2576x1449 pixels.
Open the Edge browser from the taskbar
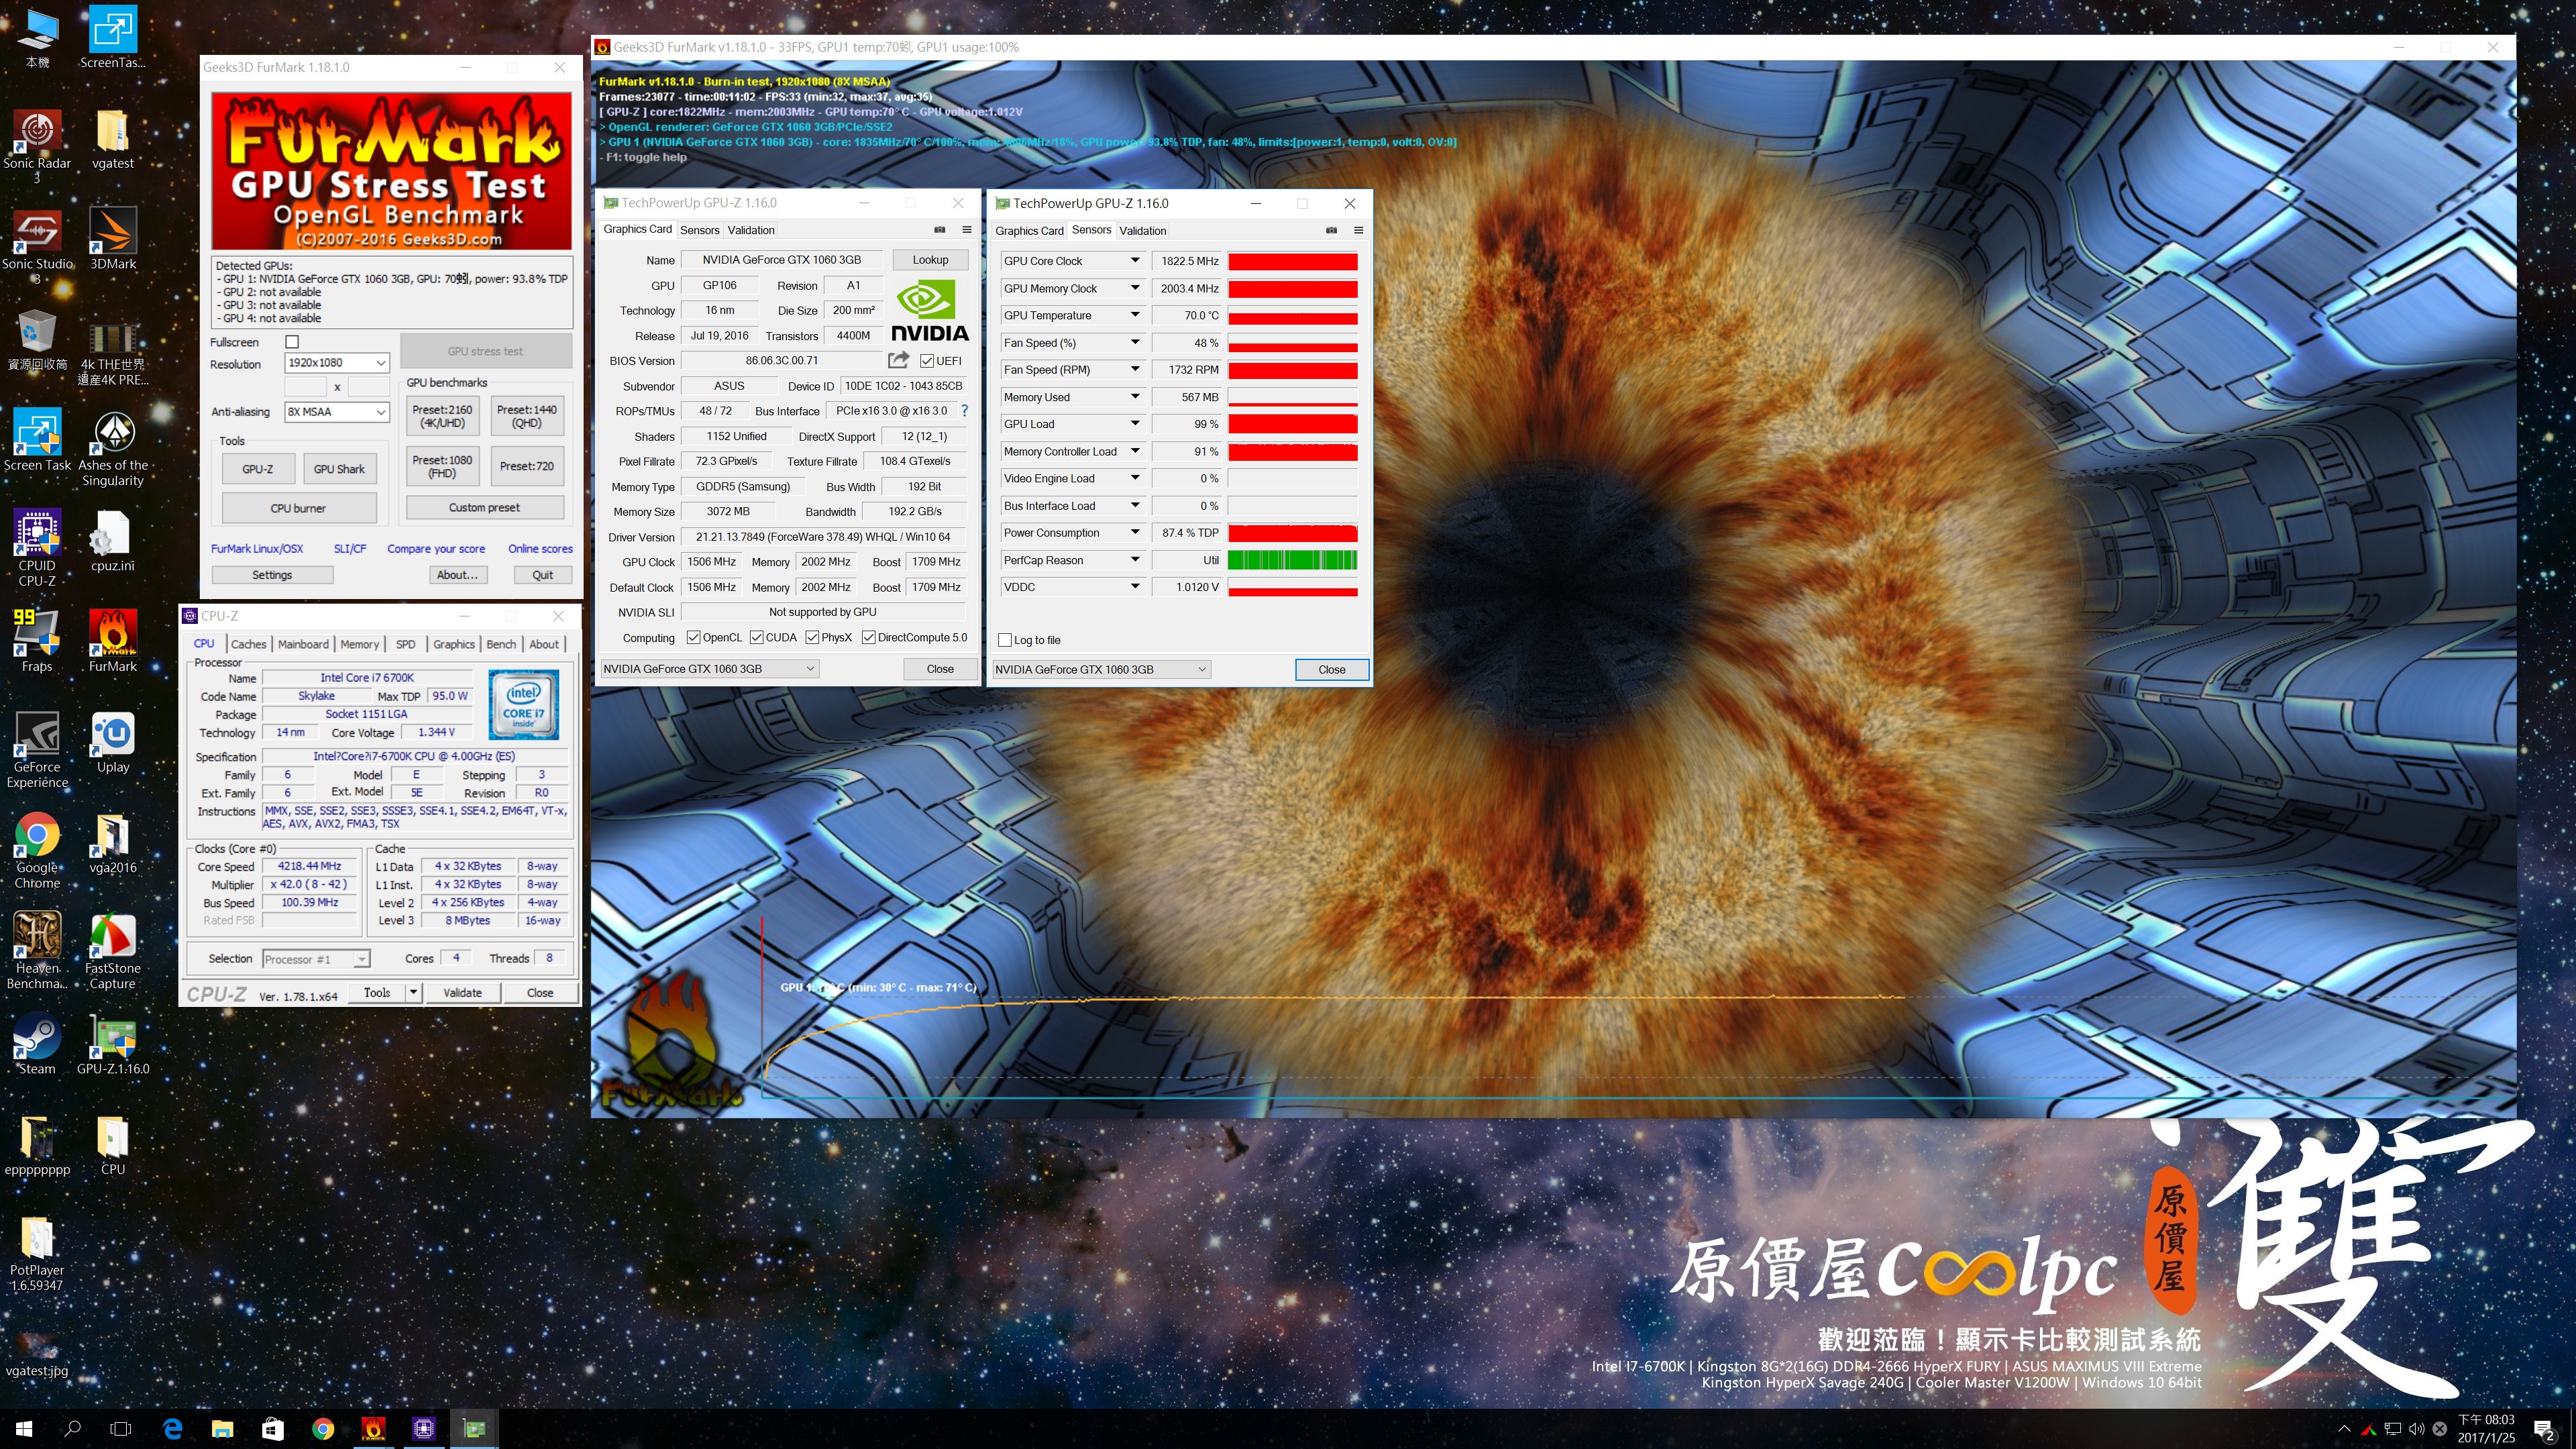tap(172, 1429)
